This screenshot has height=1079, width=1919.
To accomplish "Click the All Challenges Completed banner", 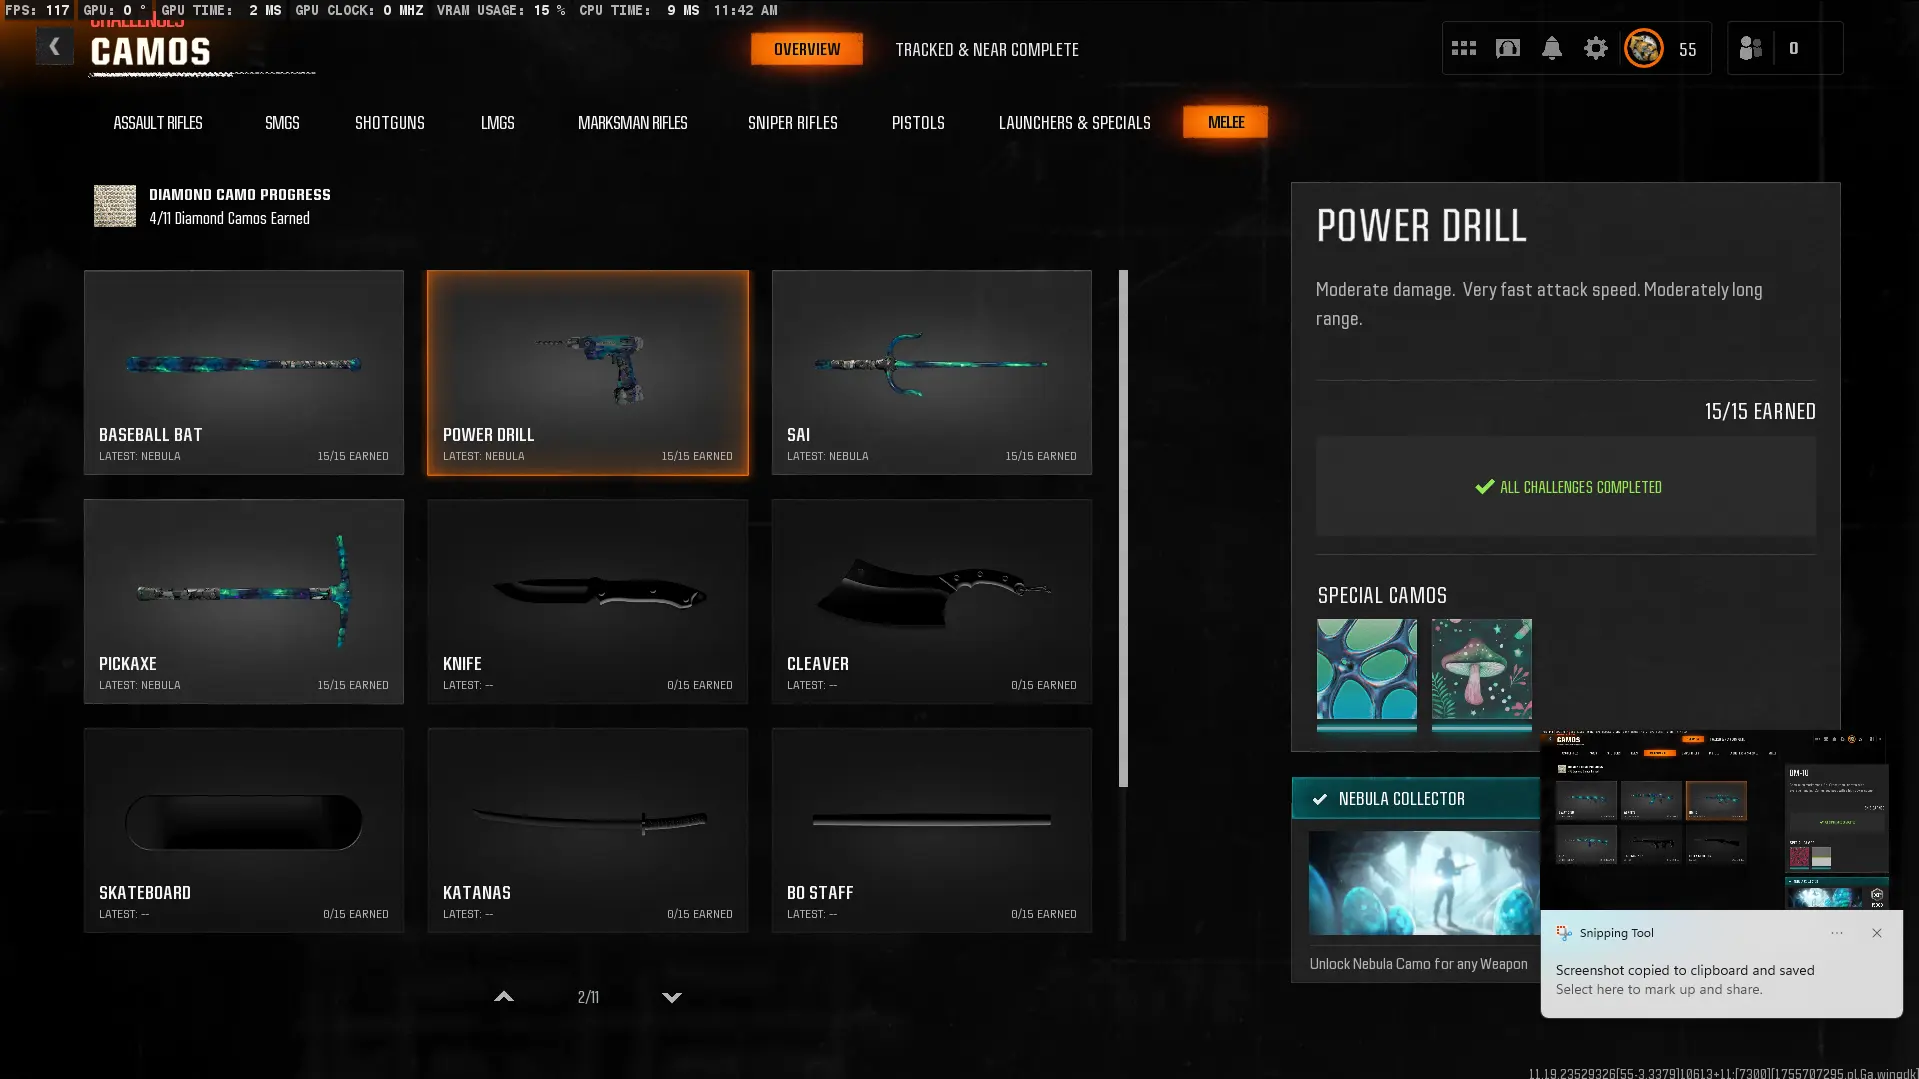I will [1566, 487].
